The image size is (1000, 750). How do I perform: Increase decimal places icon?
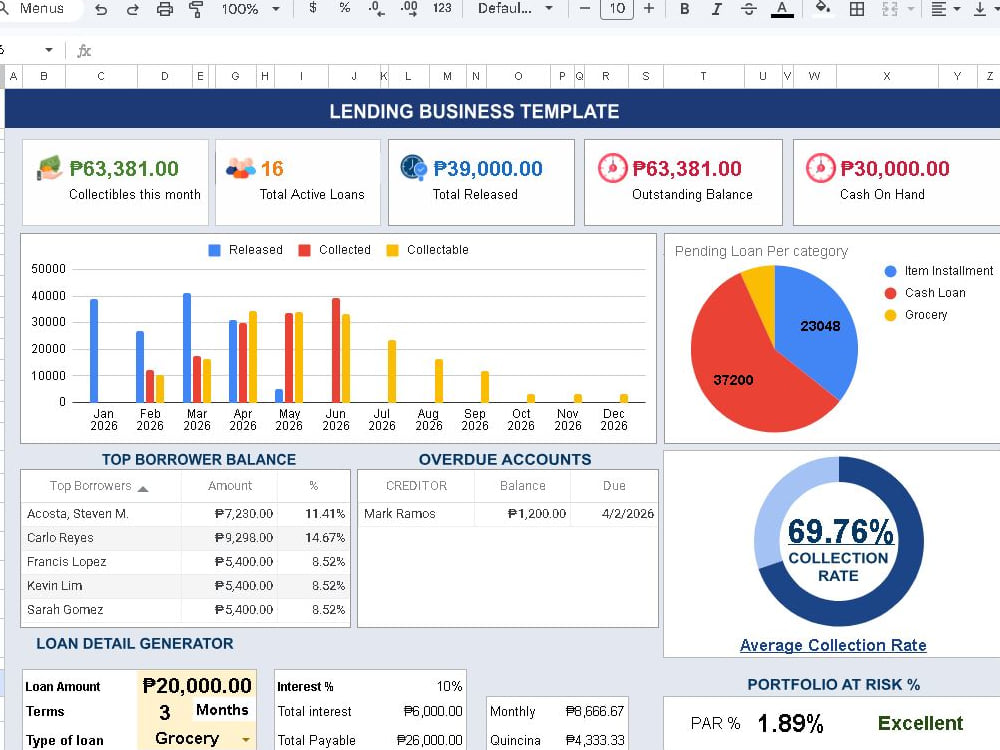pos(409,9)
